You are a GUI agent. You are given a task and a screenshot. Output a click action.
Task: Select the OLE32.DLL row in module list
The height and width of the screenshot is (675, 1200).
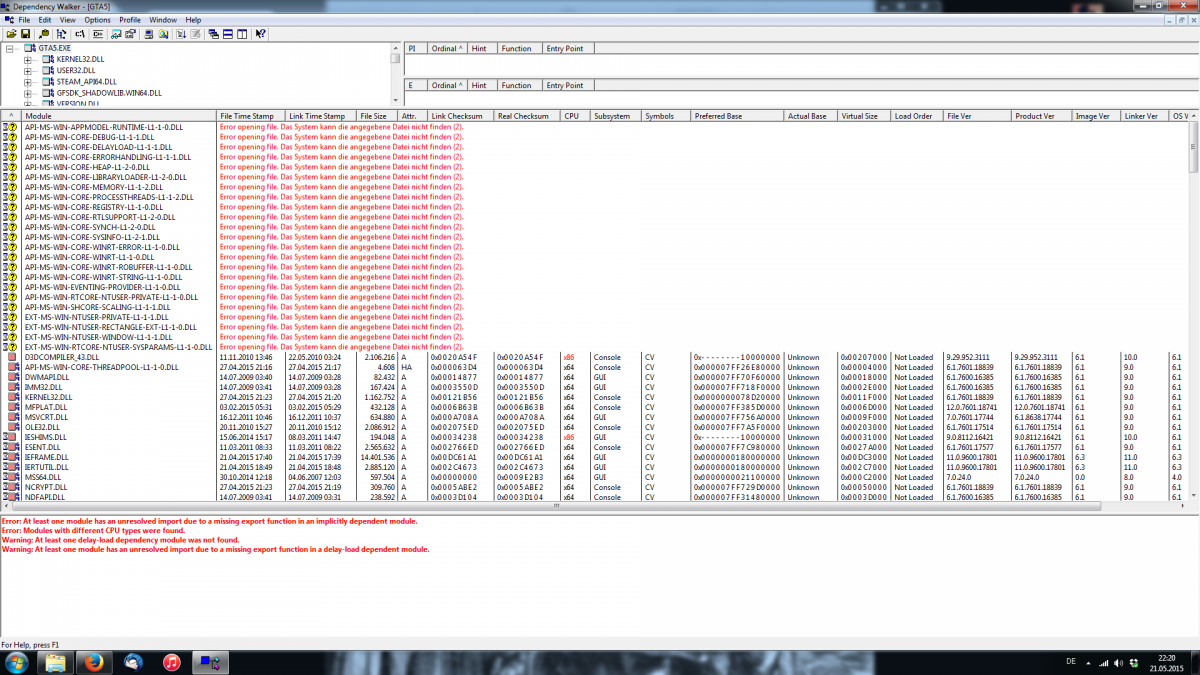(x=595, y=427)
